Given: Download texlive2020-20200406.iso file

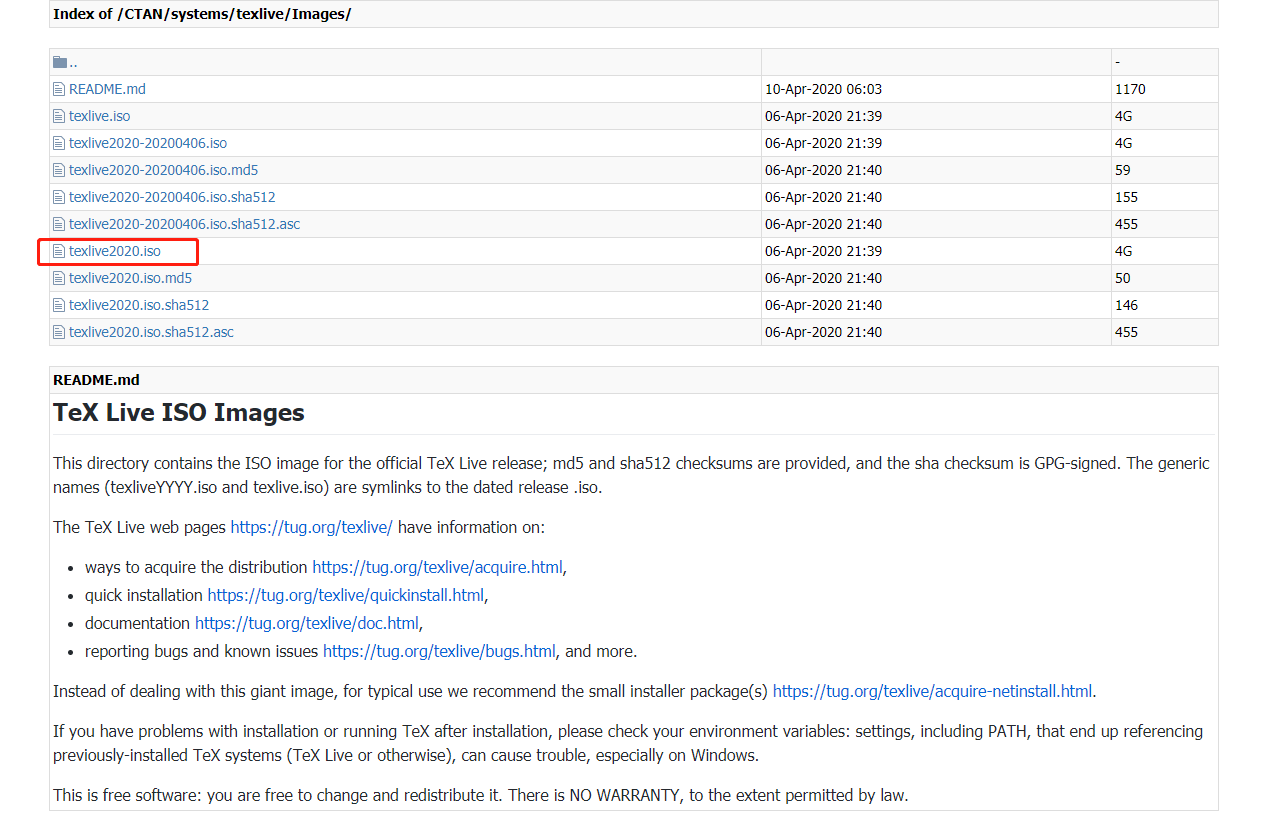Looking at the screenshot, I should [x=148, y=143].
